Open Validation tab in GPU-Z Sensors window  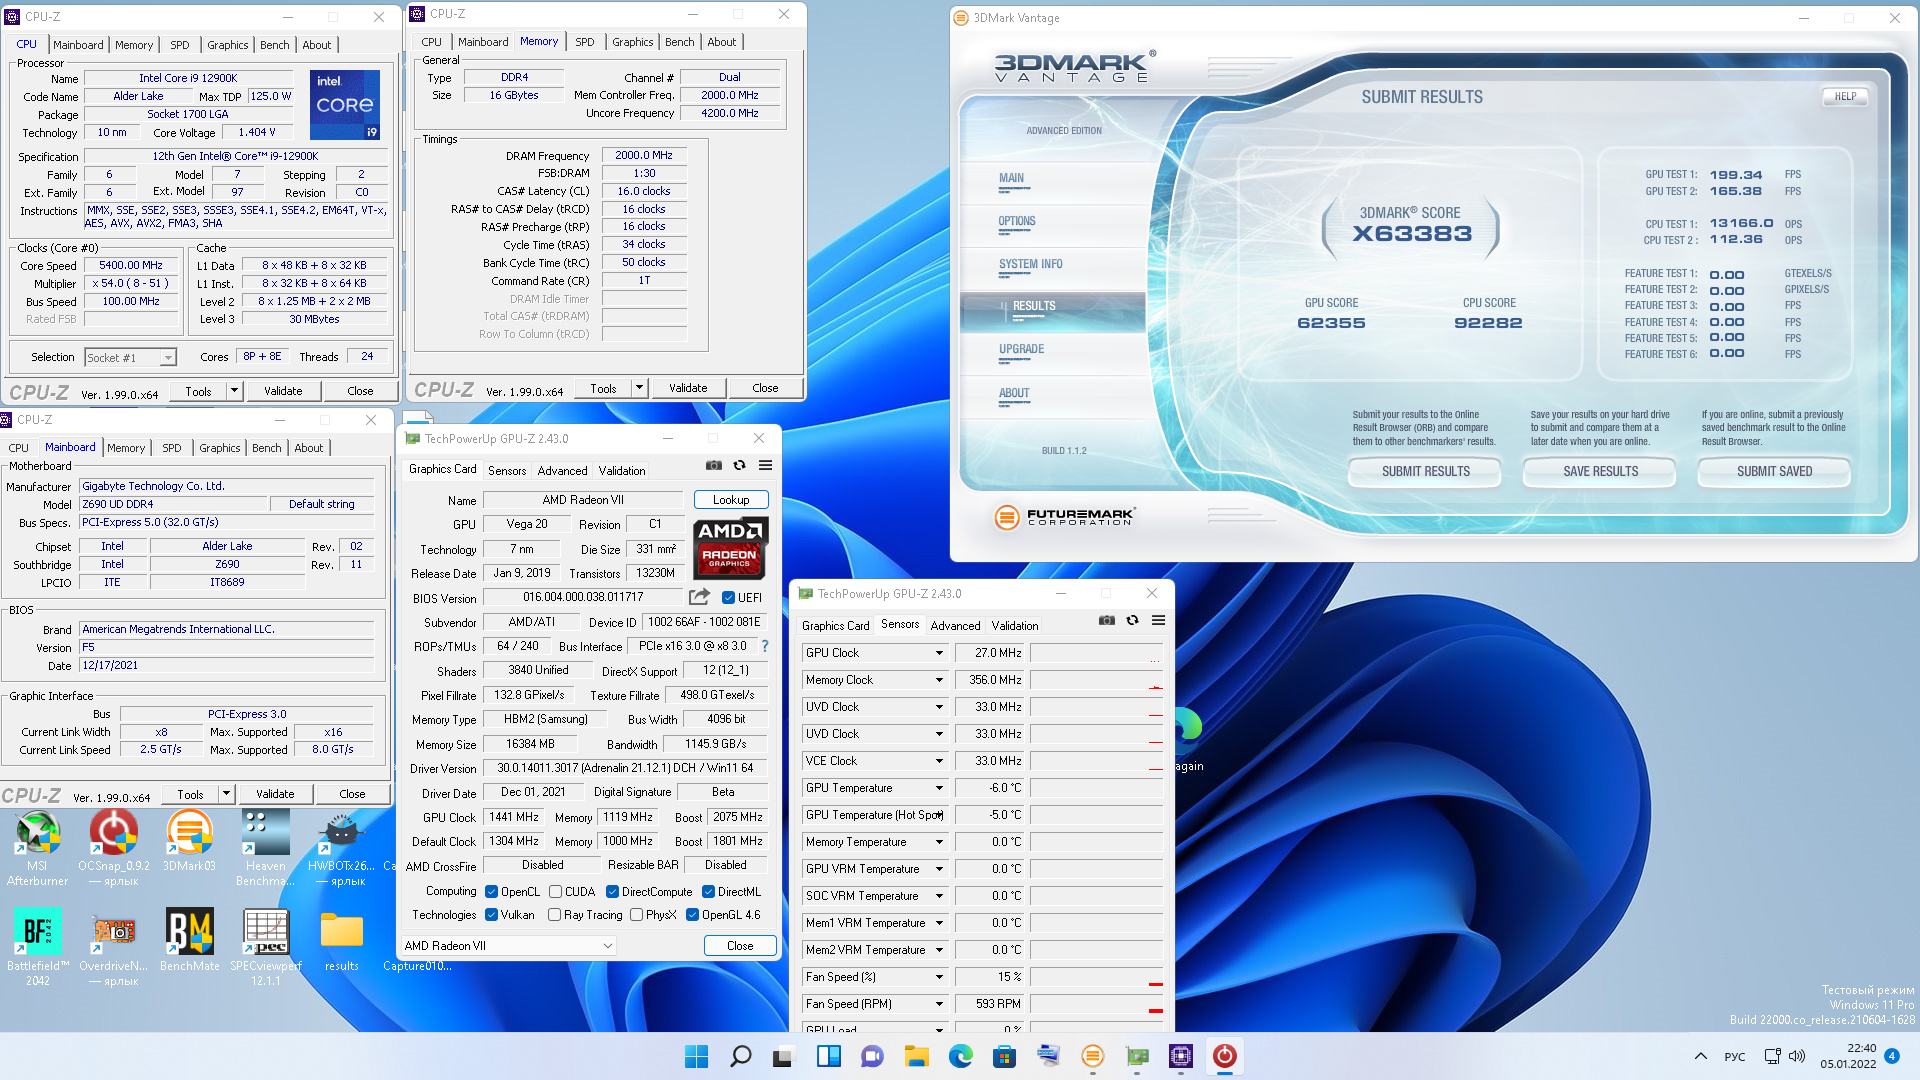coord(1015,626)
